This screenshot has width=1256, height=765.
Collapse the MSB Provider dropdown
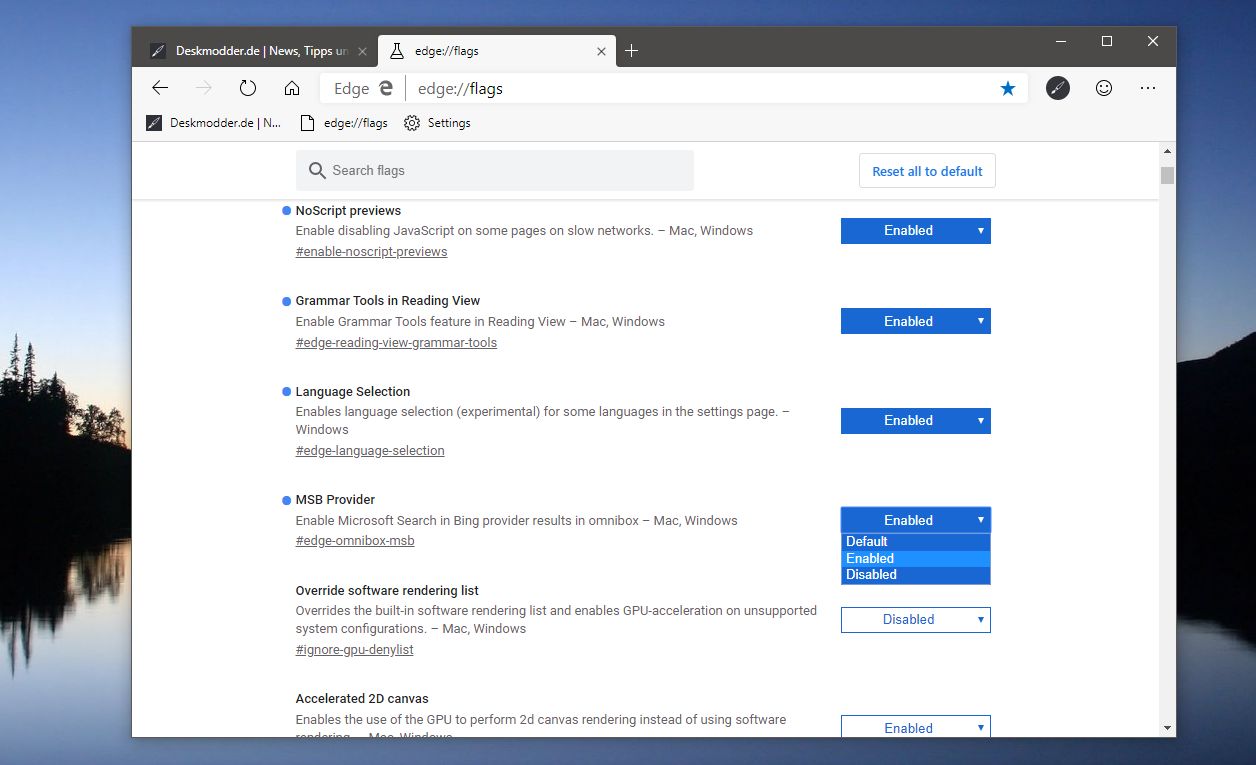916,520
